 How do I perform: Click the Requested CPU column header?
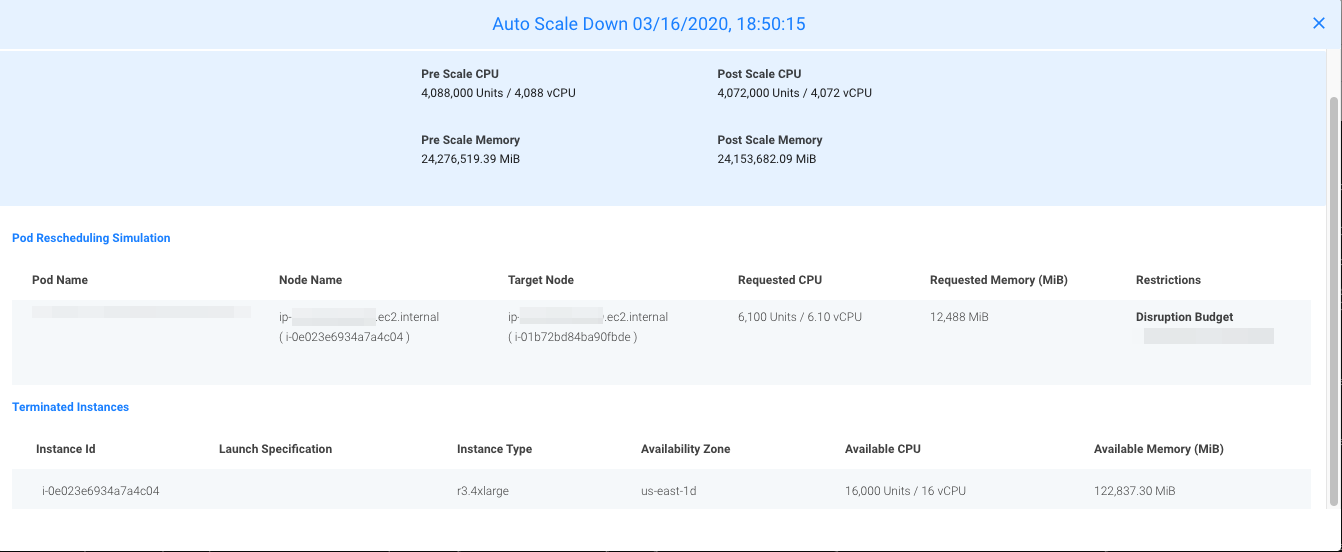tap(780, 280)
